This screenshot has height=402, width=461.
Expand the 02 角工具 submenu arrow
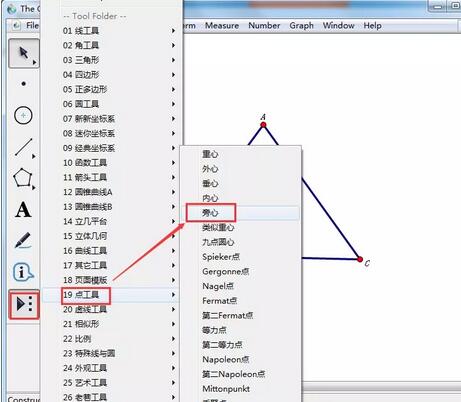(x=173, y=45)
